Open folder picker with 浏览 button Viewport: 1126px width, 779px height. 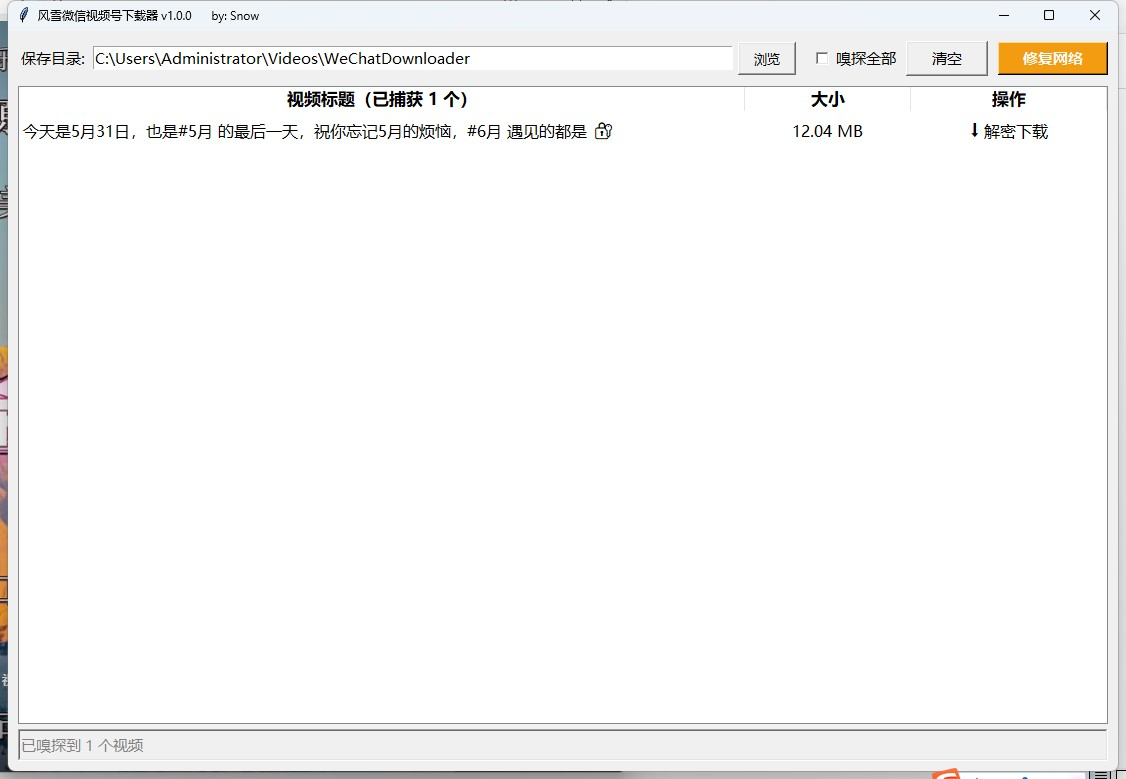click(767, 59)
